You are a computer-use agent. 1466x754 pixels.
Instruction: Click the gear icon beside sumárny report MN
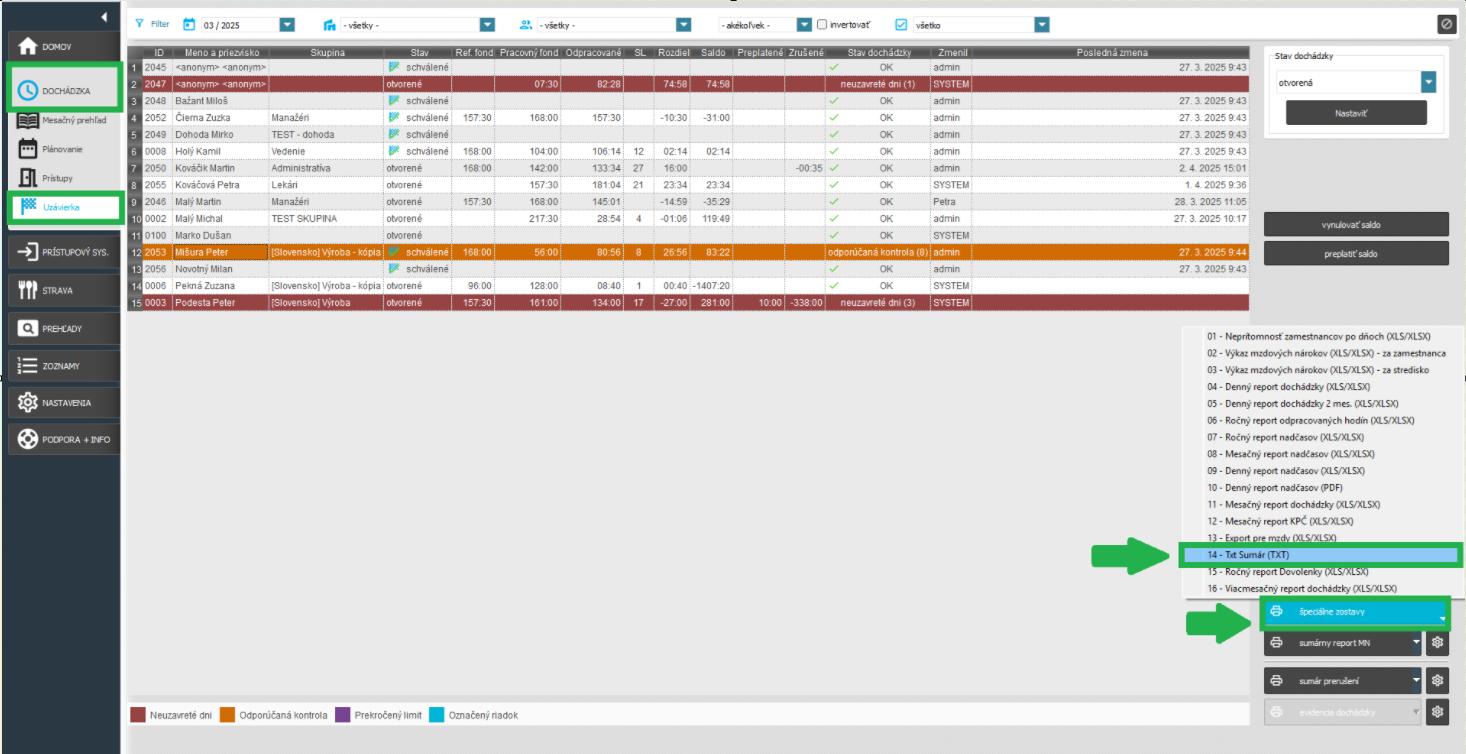(1438, 644)
